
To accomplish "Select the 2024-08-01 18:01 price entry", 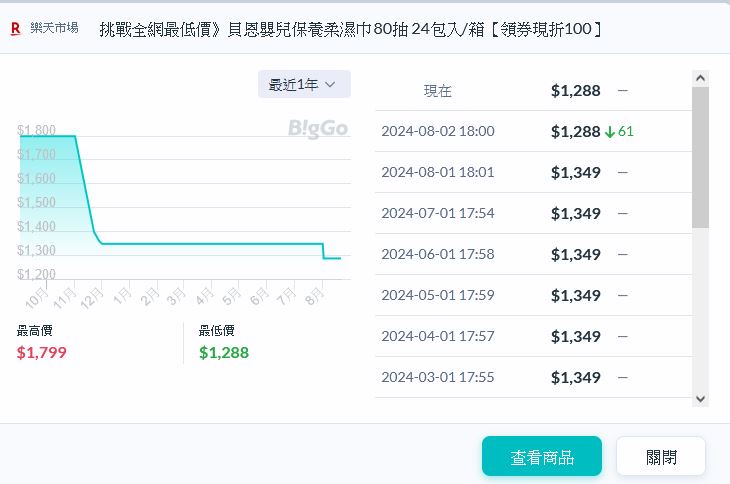I will (532, 172).
